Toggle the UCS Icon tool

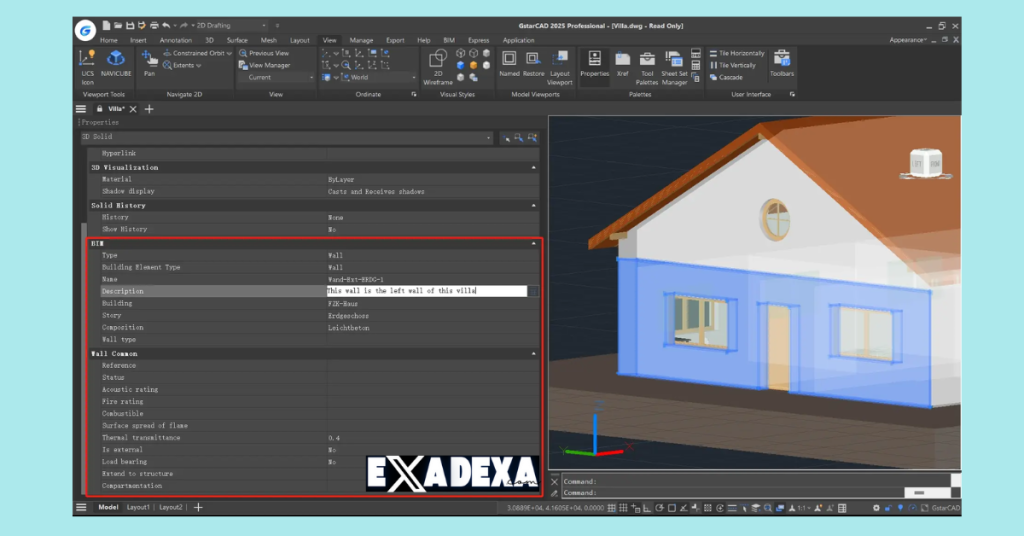coord(88,67)
